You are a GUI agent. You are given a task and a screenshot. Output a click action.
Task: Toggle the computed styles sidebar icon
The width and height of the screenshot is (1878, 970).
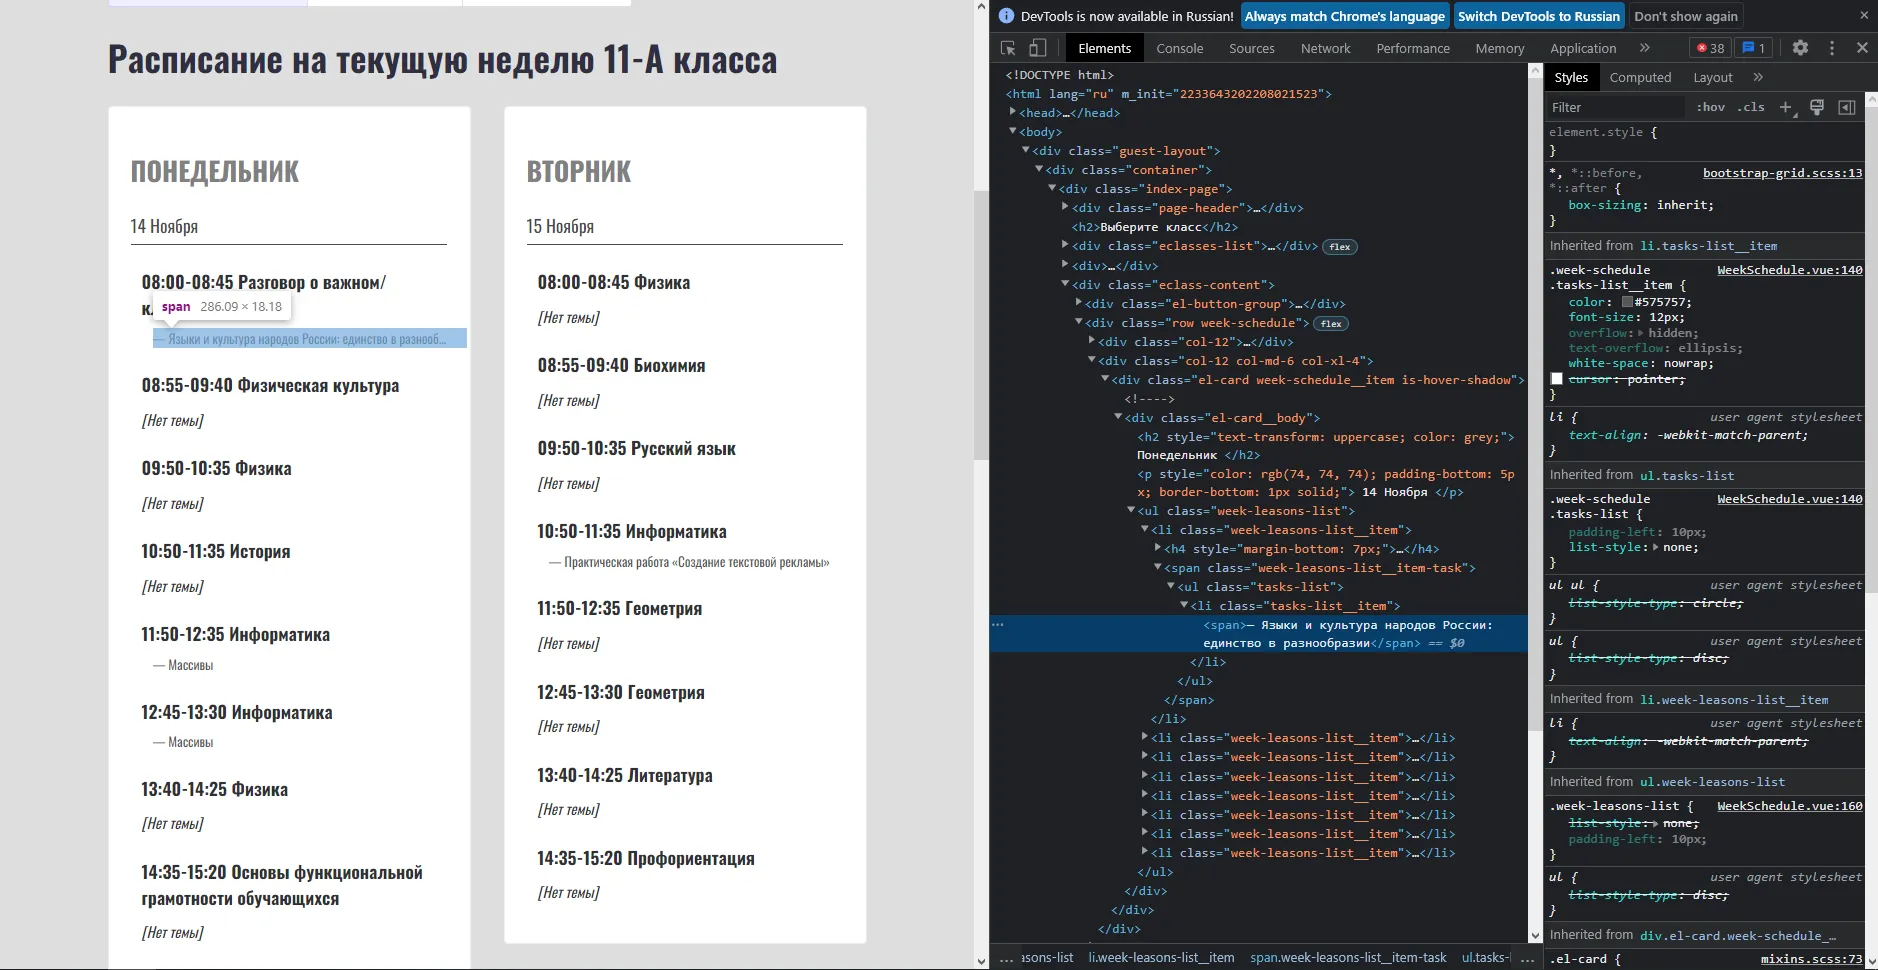[1847, 107]
